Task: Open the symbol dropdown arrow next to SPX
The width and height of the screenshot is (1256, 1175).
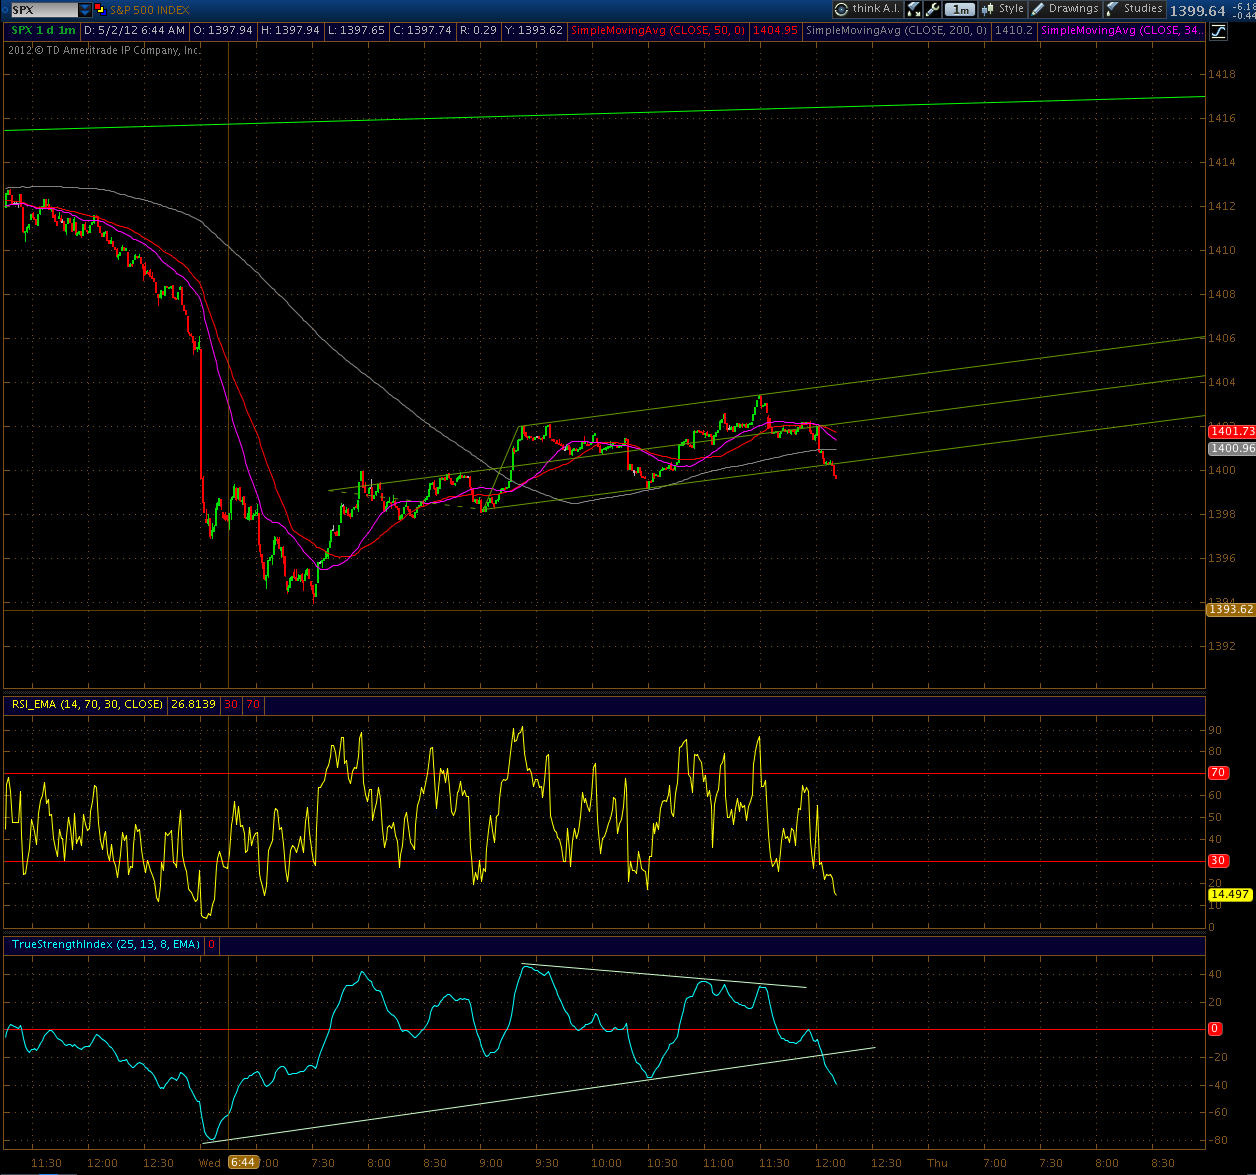Action: 85,9
